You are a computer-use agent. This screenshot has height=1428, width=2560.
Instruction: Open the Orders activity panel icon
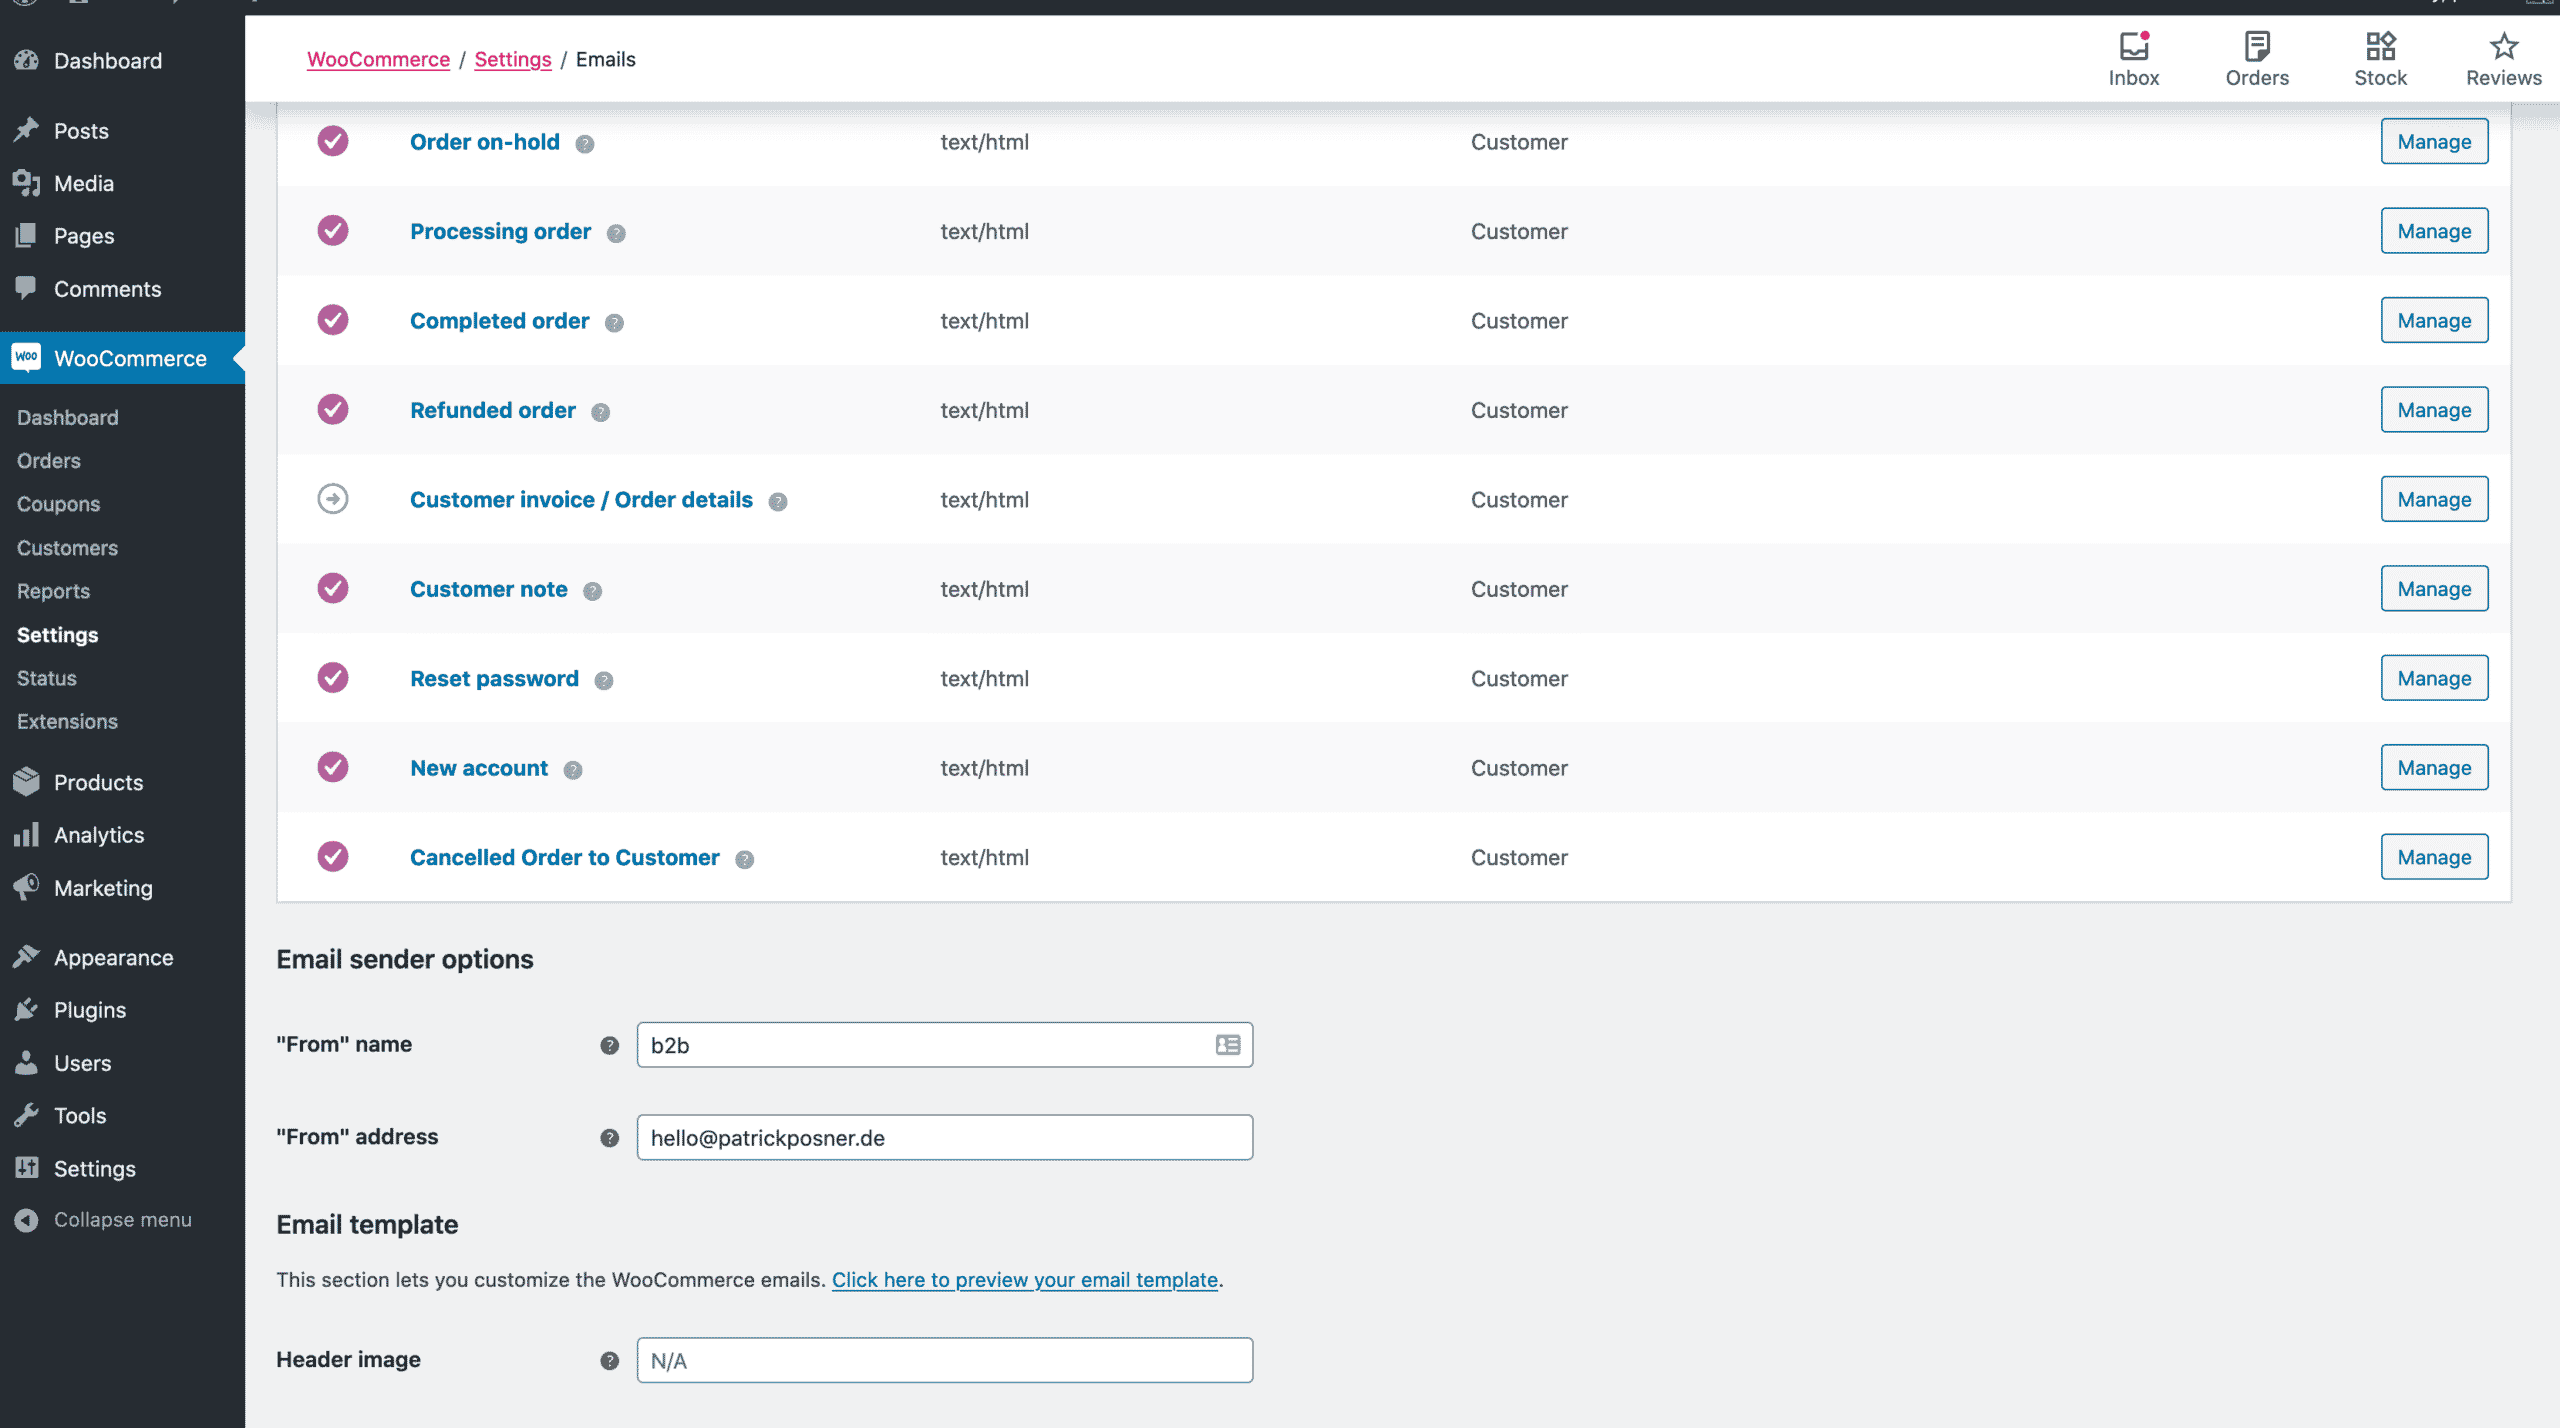(2256, 59)
